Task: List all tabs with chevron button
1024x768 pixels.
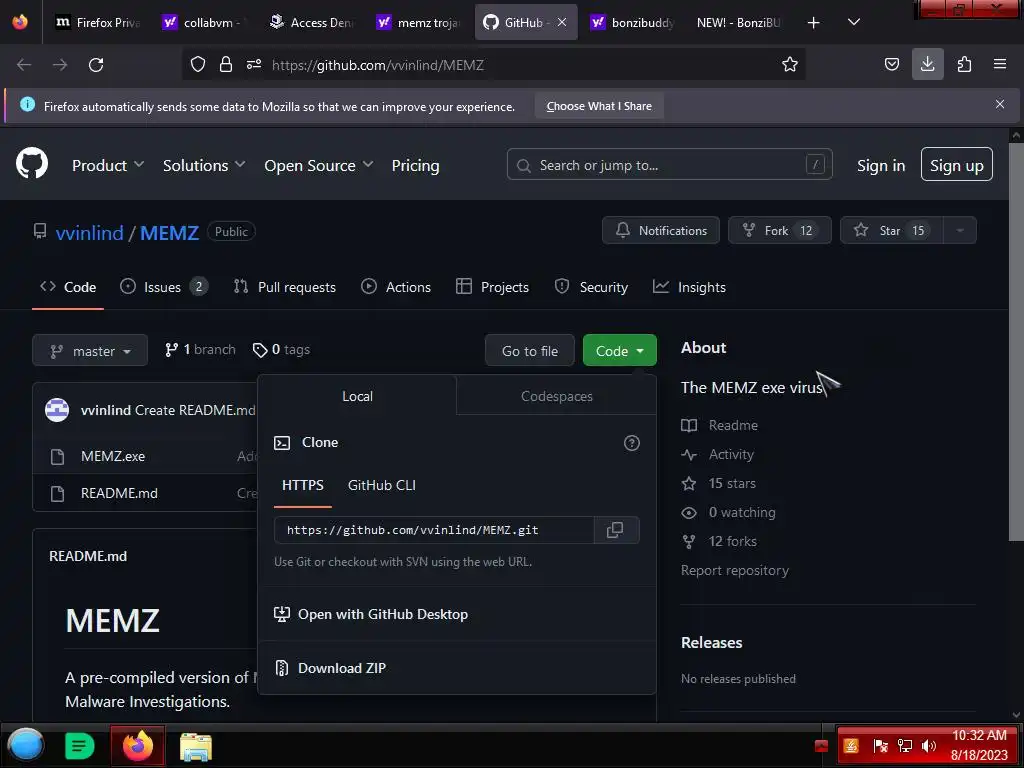Action: [854, 22]
